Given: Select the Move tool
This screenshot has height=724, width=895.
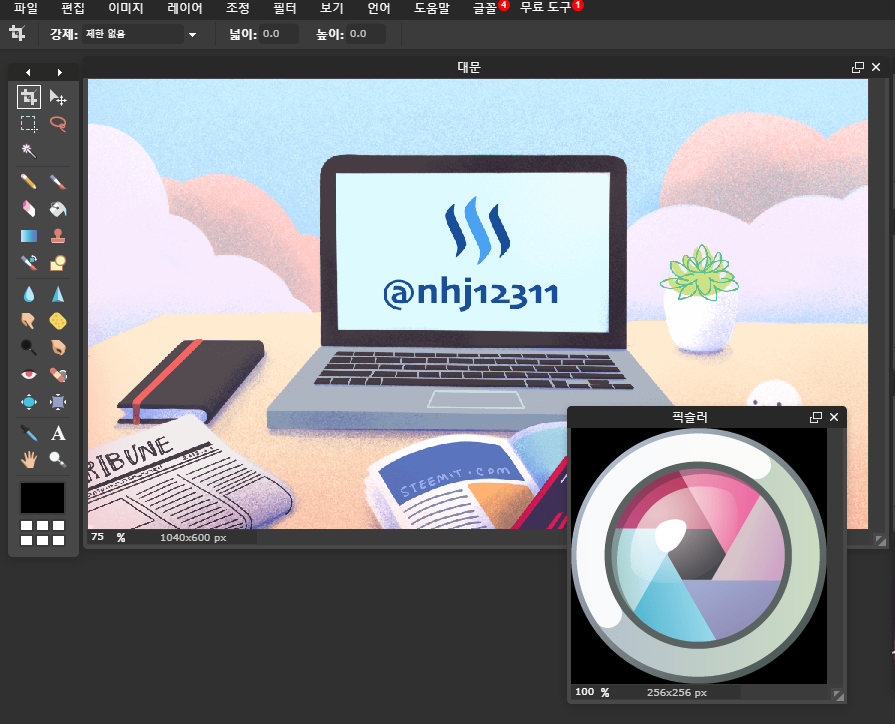Looking at the screenshot, I should (58, 97).
